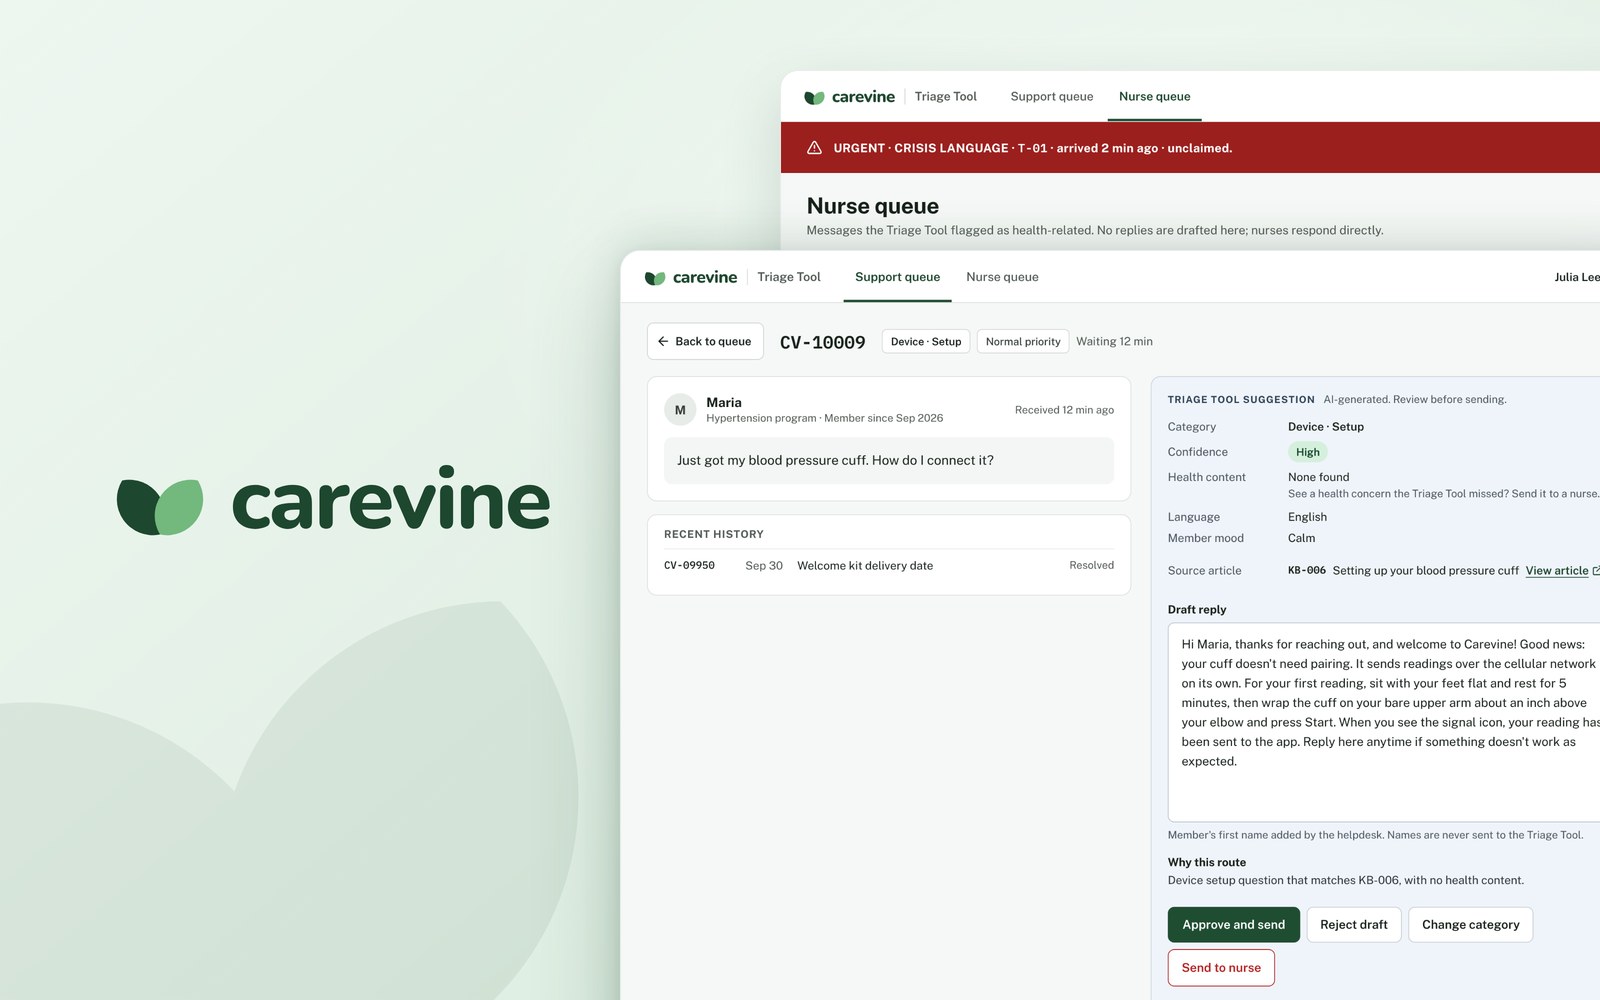
Task: Click 'None found' health content value
Action: tap(1318, 477)
